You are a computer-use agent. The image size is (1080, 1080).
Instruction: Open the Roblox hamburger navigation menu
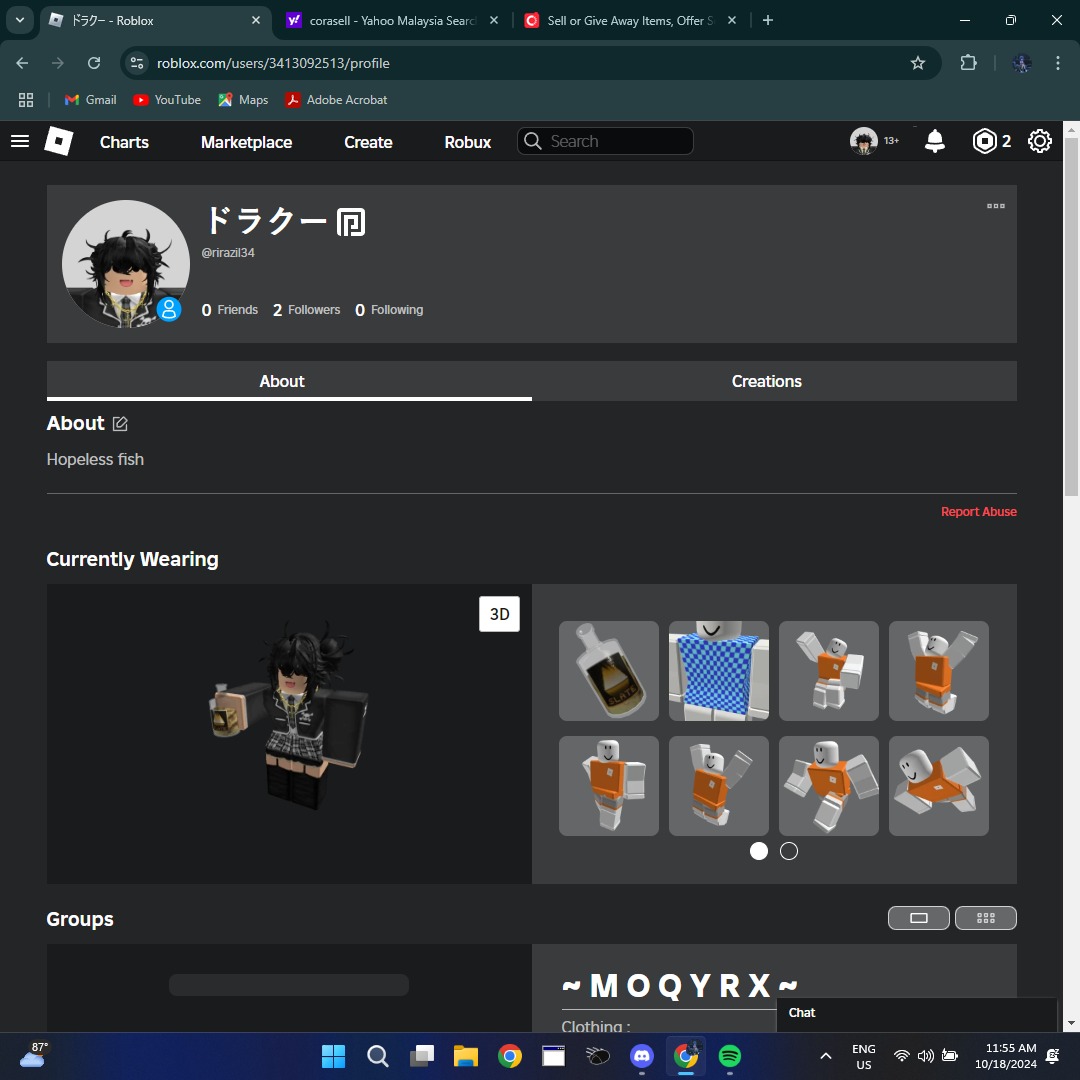pos(20,141)
